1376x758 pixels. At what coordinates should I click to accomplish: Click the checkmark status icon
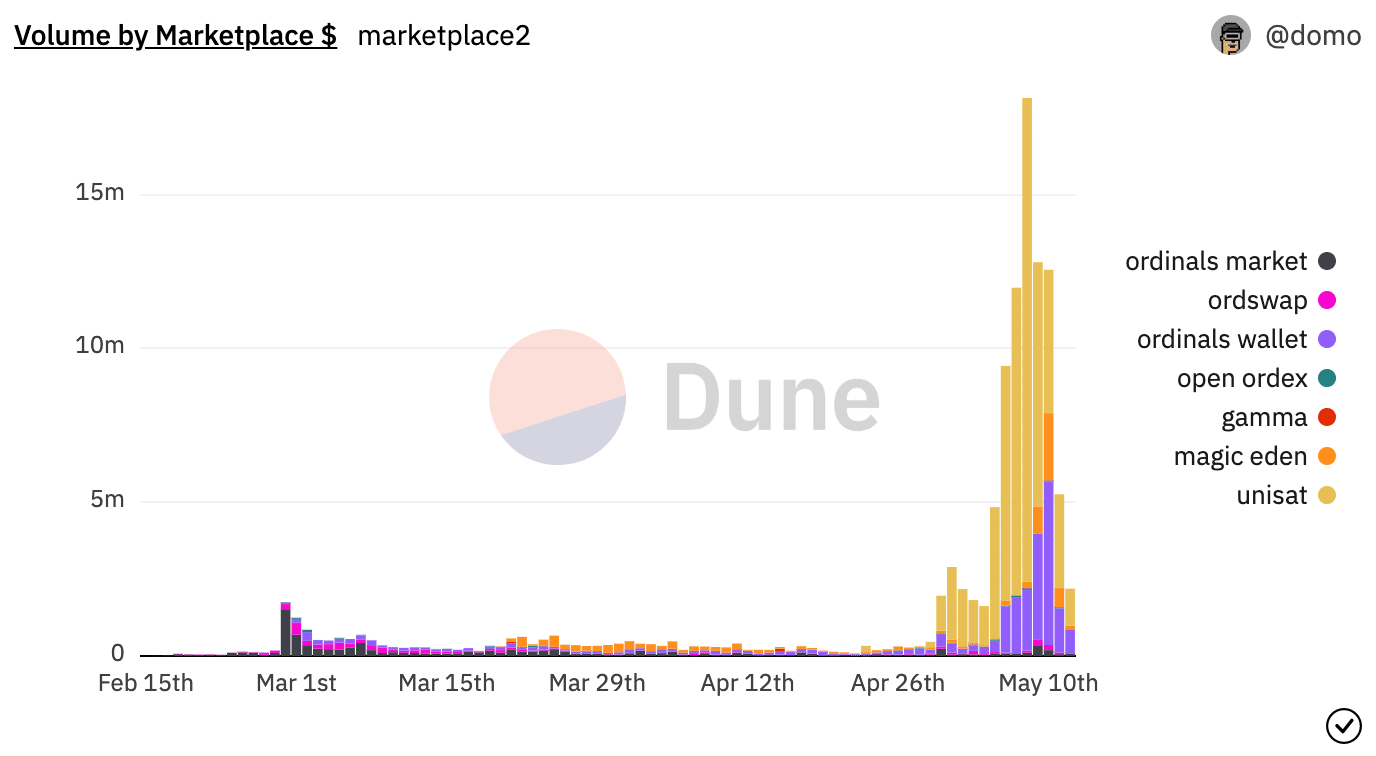[x=1343, y=726]
